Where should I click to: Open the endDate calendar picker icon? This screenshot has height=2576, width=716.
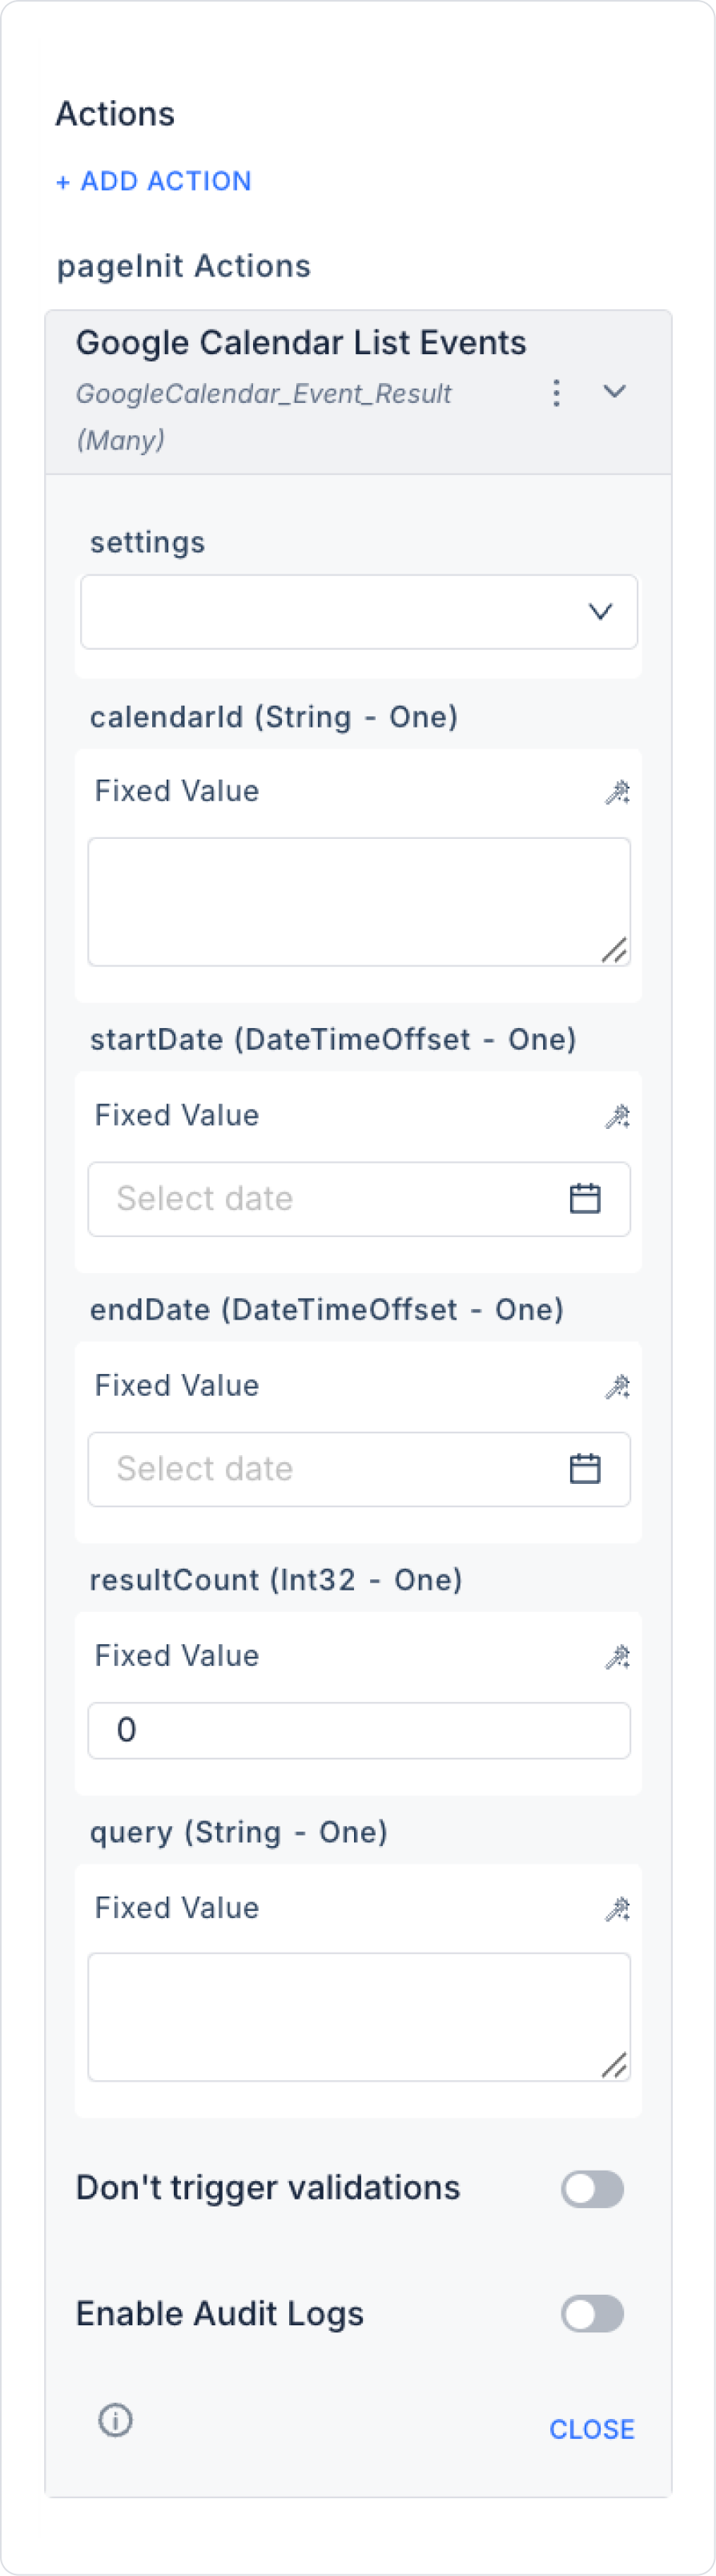[584, 1468]
